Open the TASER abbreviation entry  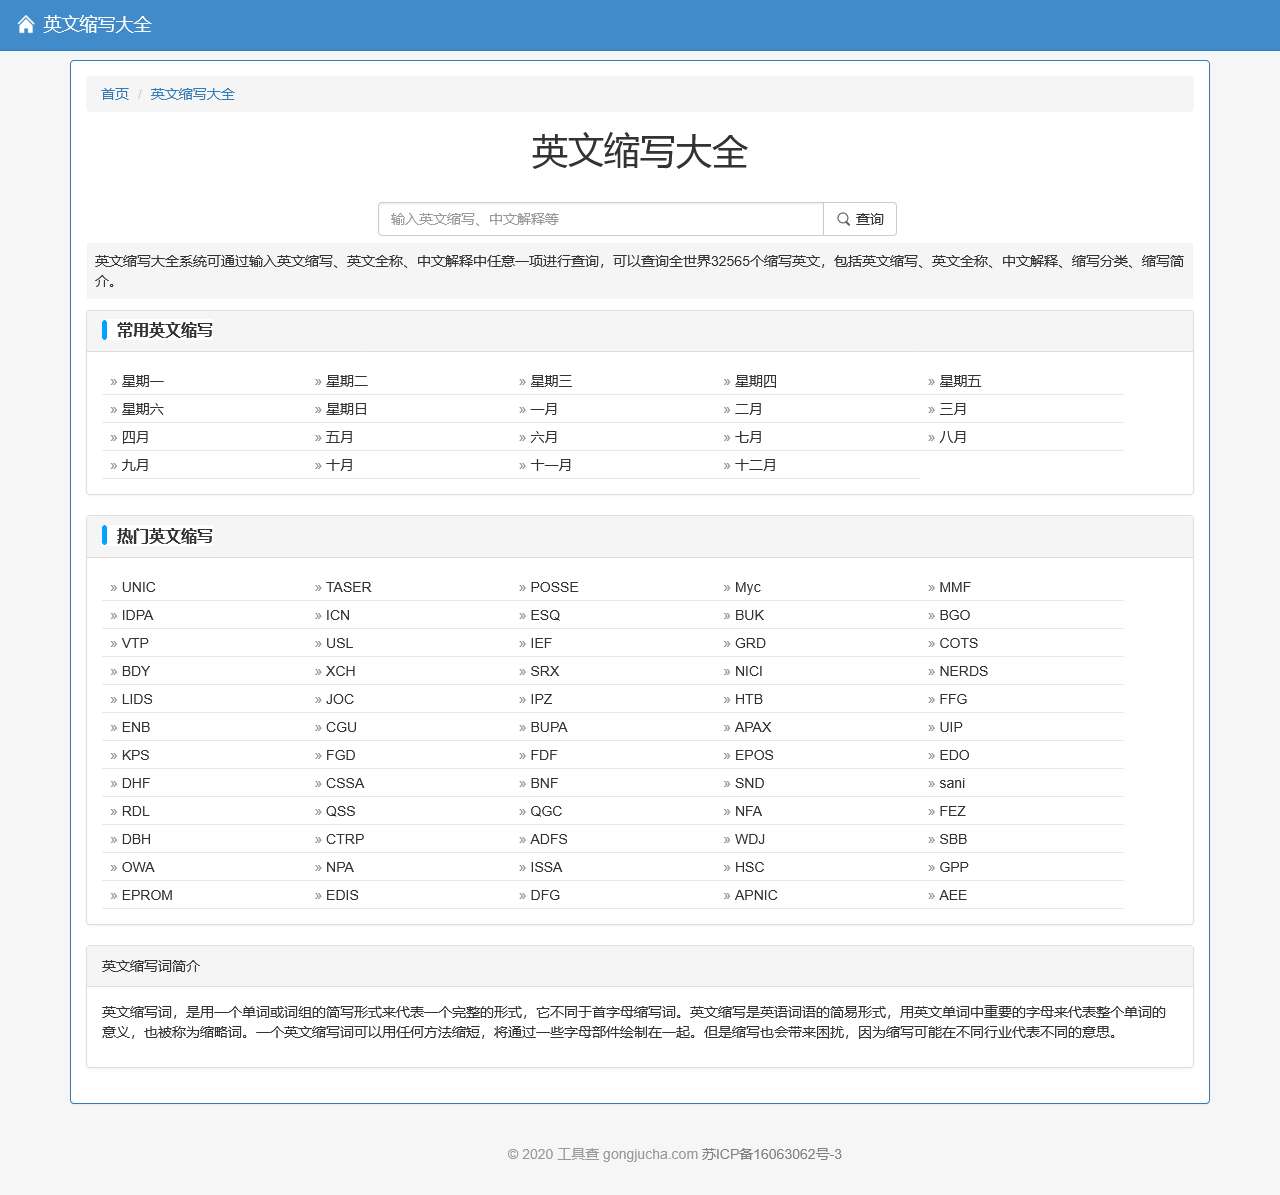pyautogui.click(x=348, y=587)
